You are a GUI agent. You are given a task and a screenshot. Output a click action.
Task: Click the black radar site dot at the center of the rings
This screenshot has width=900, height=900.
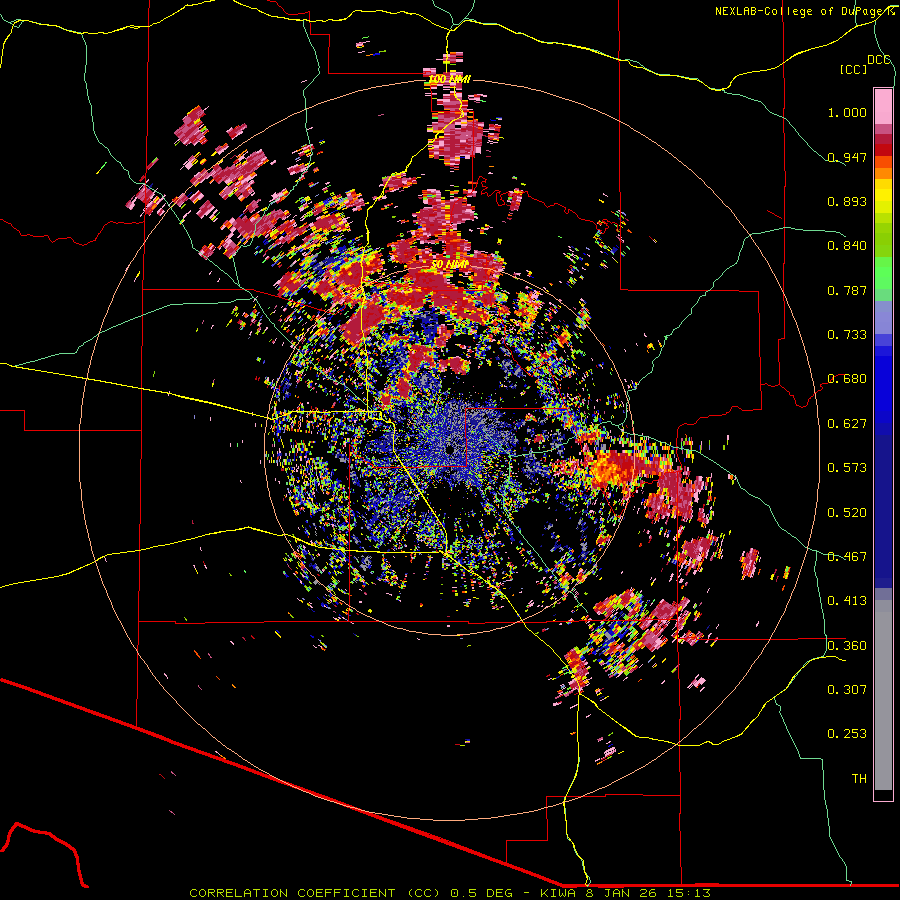pyautogui.click(x=450, y=449)
